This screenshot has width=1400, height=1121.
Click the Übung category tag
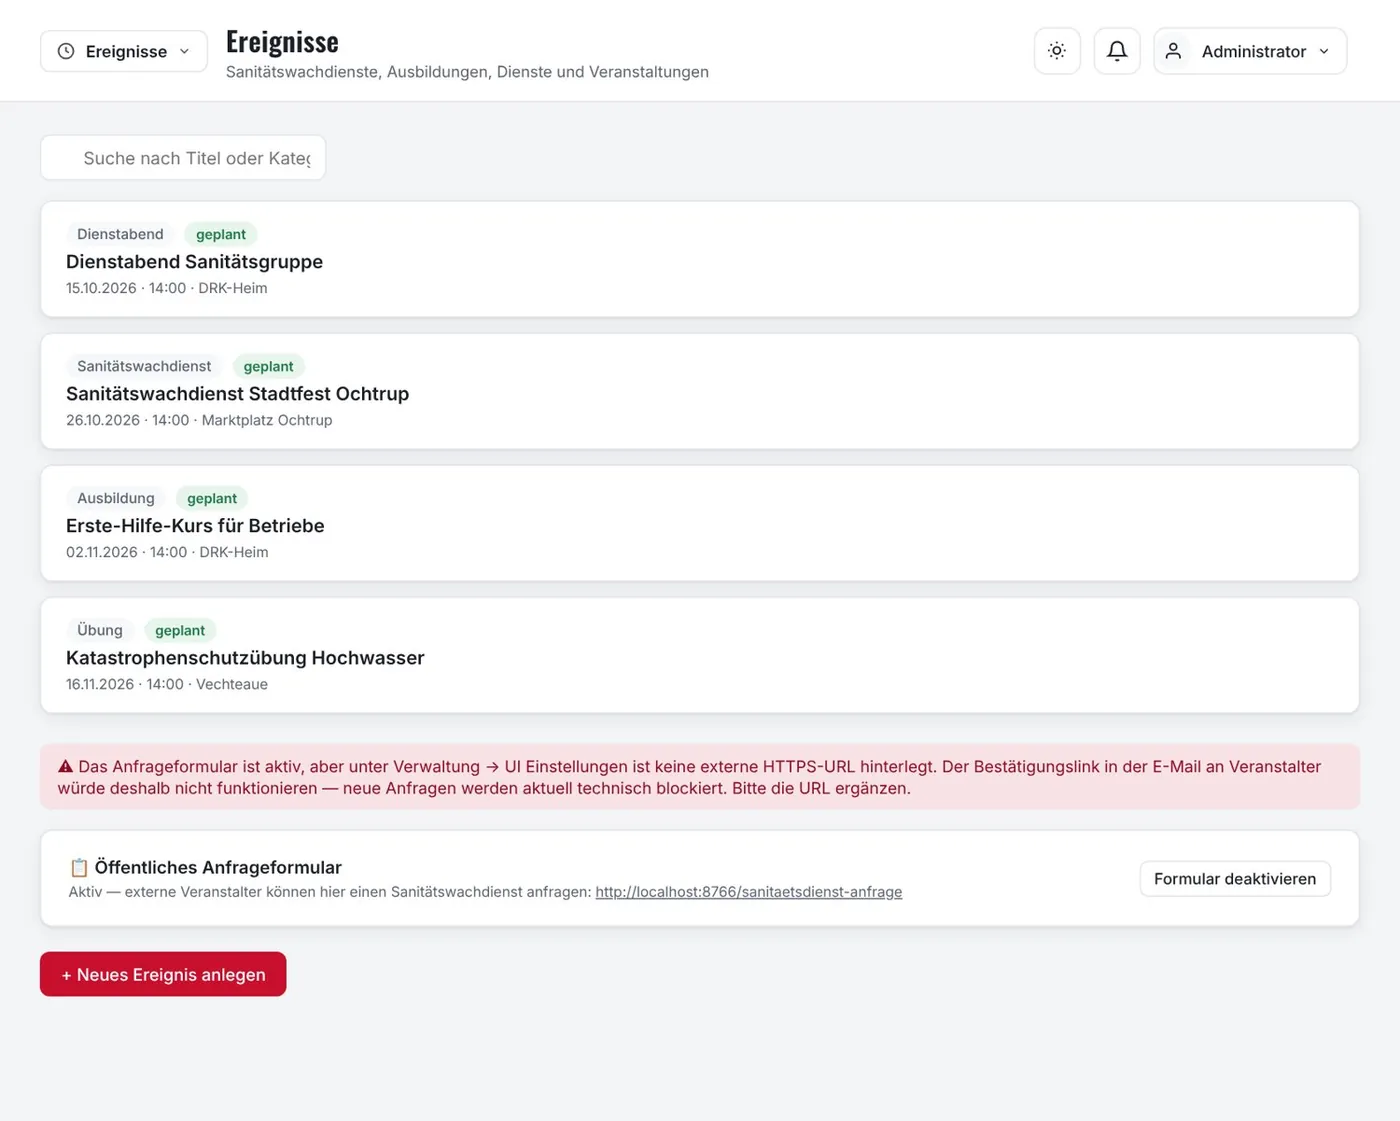tap(100, 630)
